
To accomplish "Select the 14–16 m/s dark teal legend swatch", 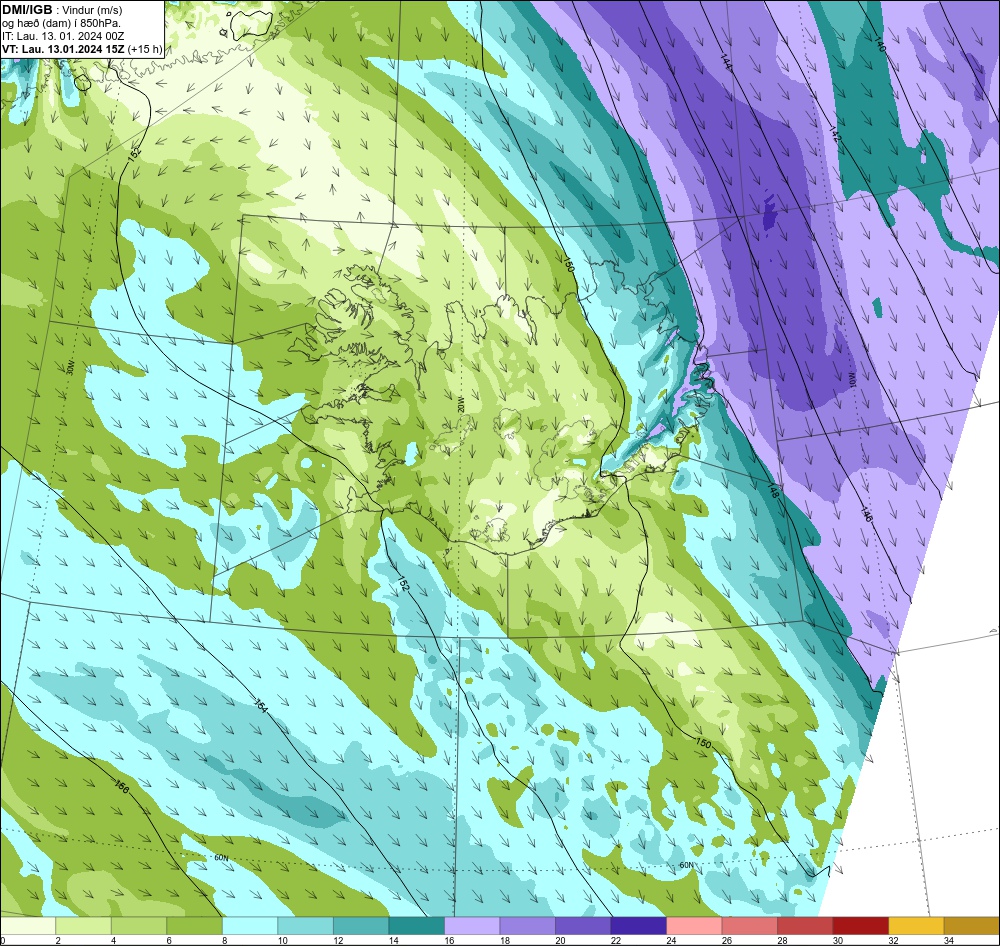I will [x=416, y=925].
